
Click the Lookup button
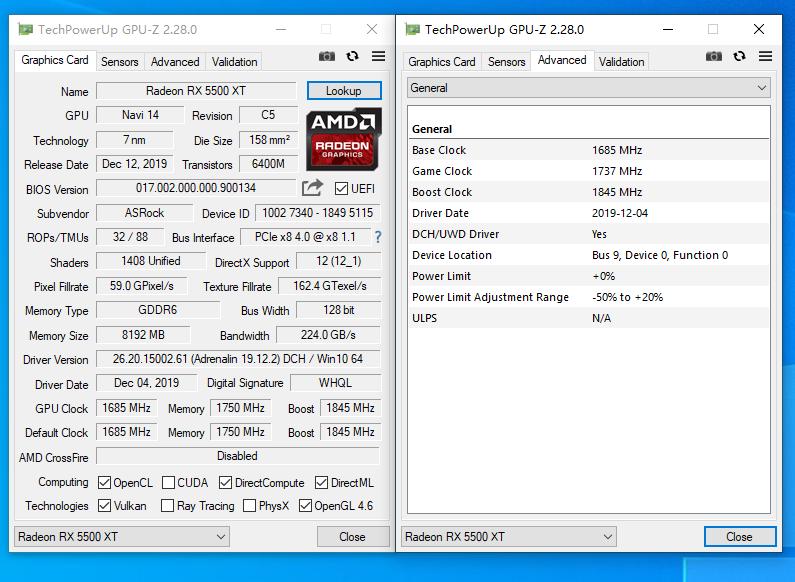pyautogui.click(x=344, y=91)
